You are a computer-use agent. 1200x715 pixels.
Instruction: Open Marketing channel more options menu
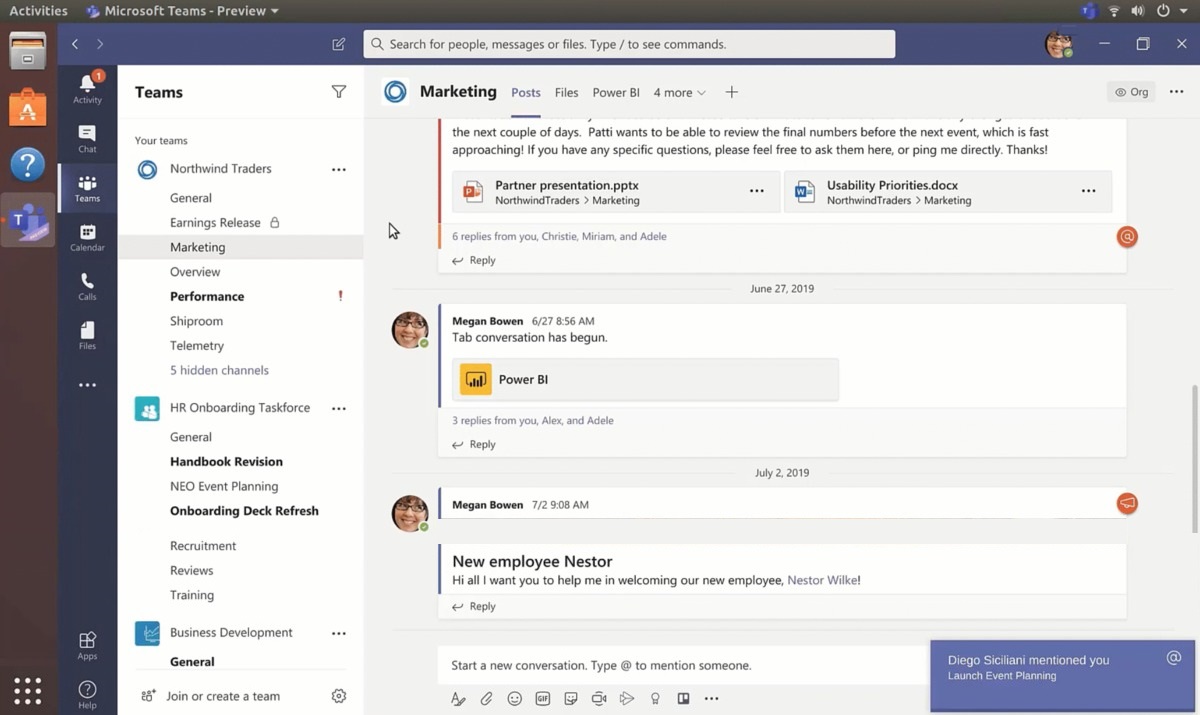pos(1176,92)
